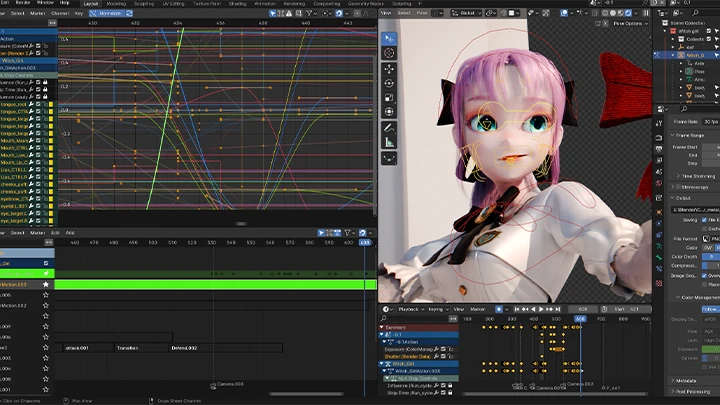Open the View Layer properties tab

[659, 160]
